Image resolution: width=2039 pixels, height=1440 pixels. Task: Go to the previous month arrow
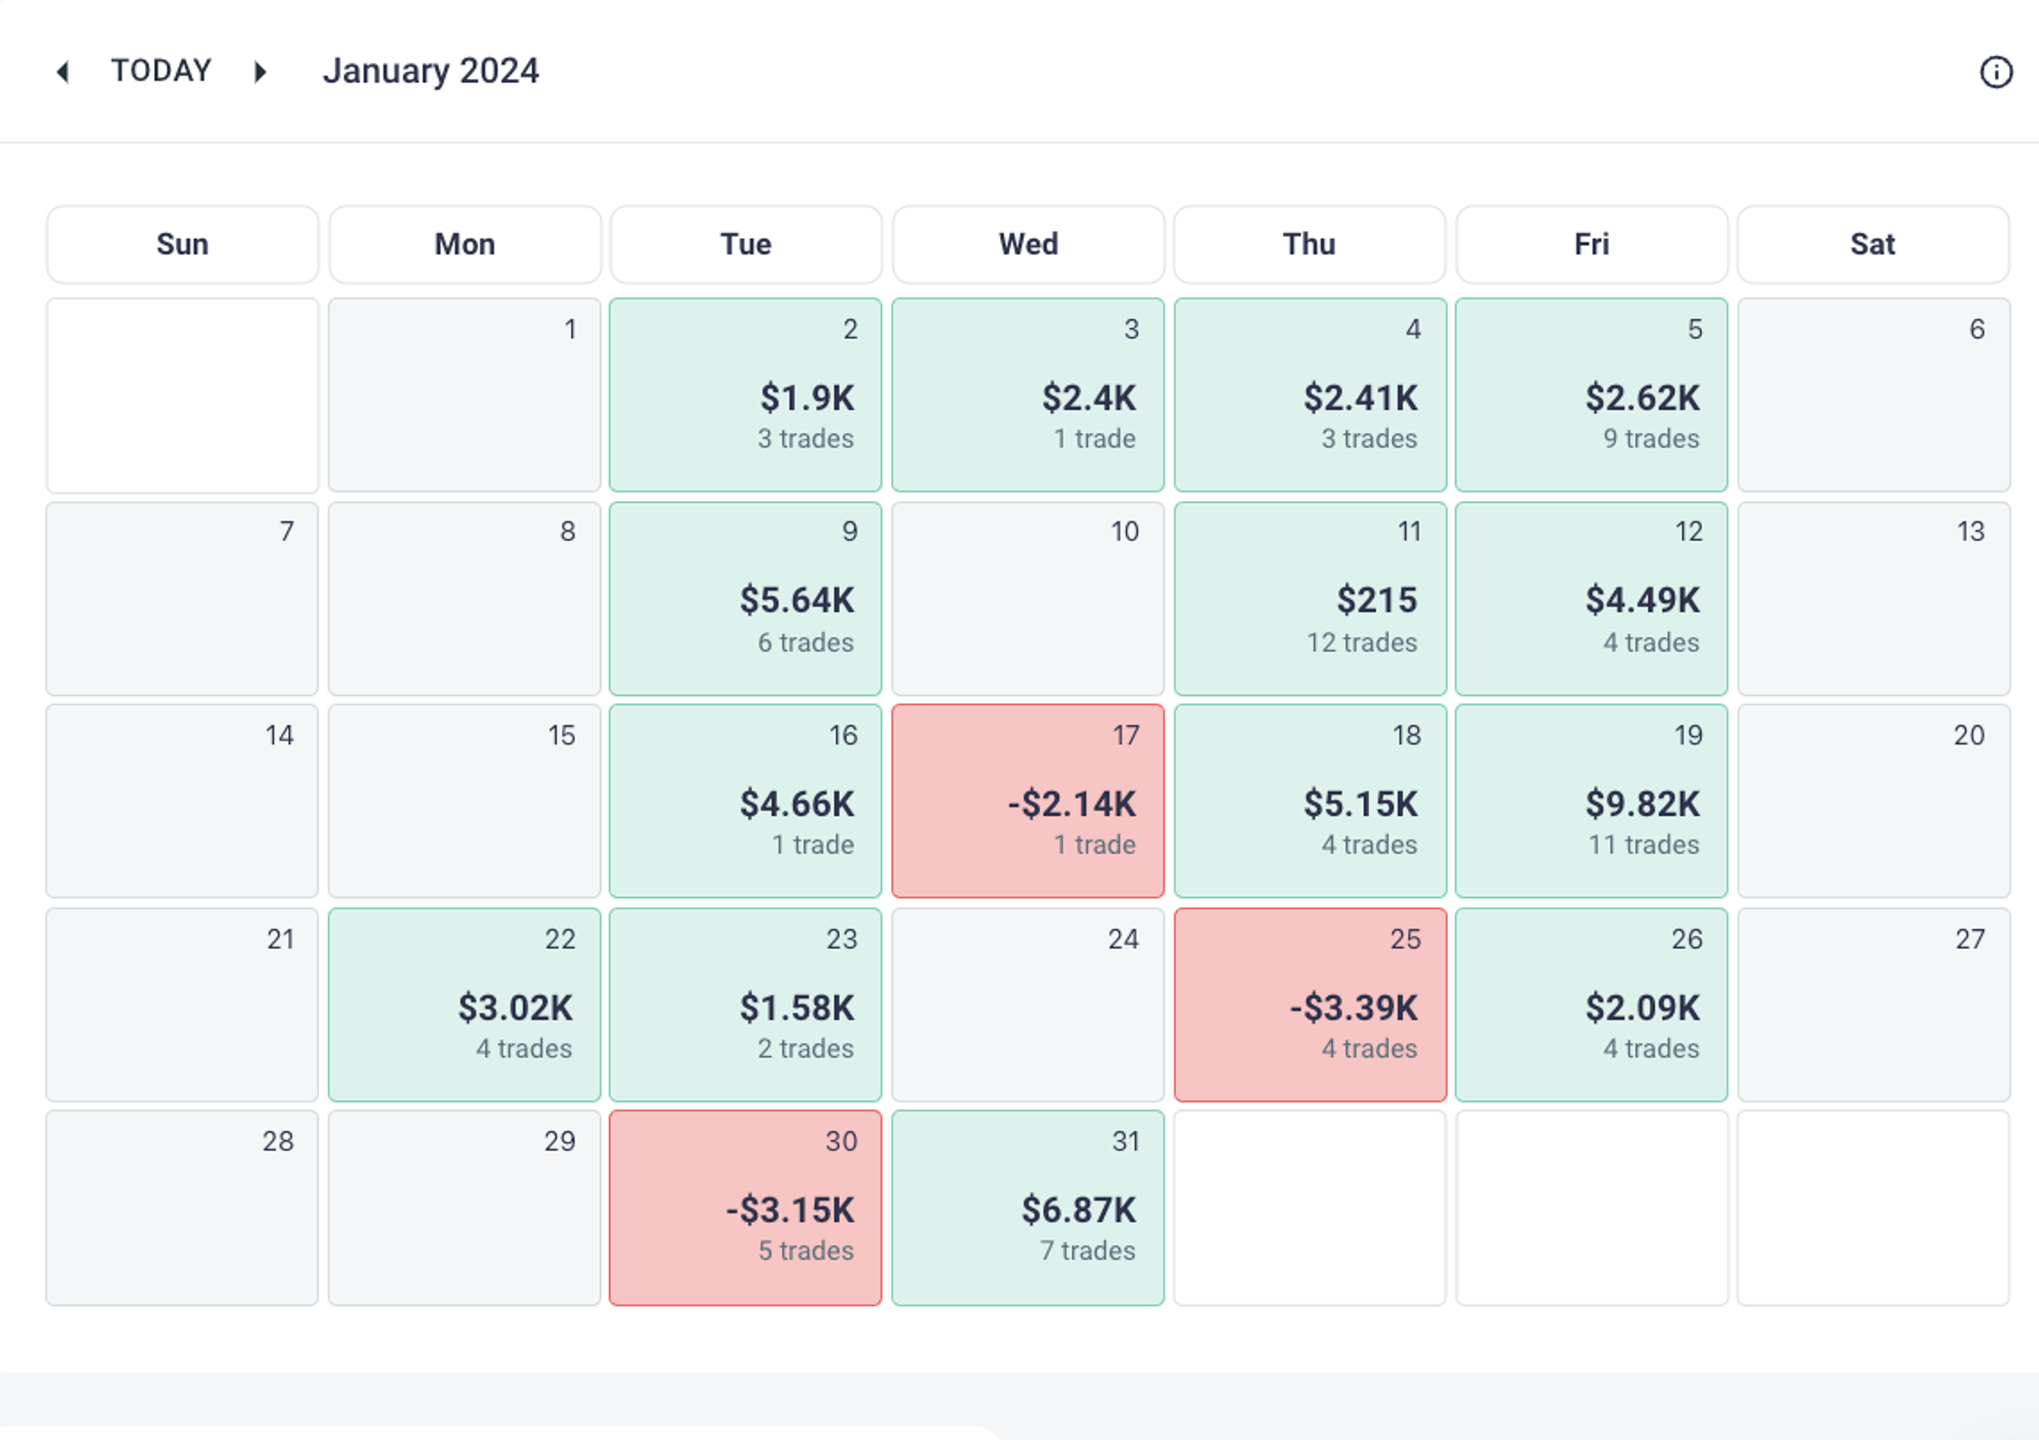click(x=62, y=72)
